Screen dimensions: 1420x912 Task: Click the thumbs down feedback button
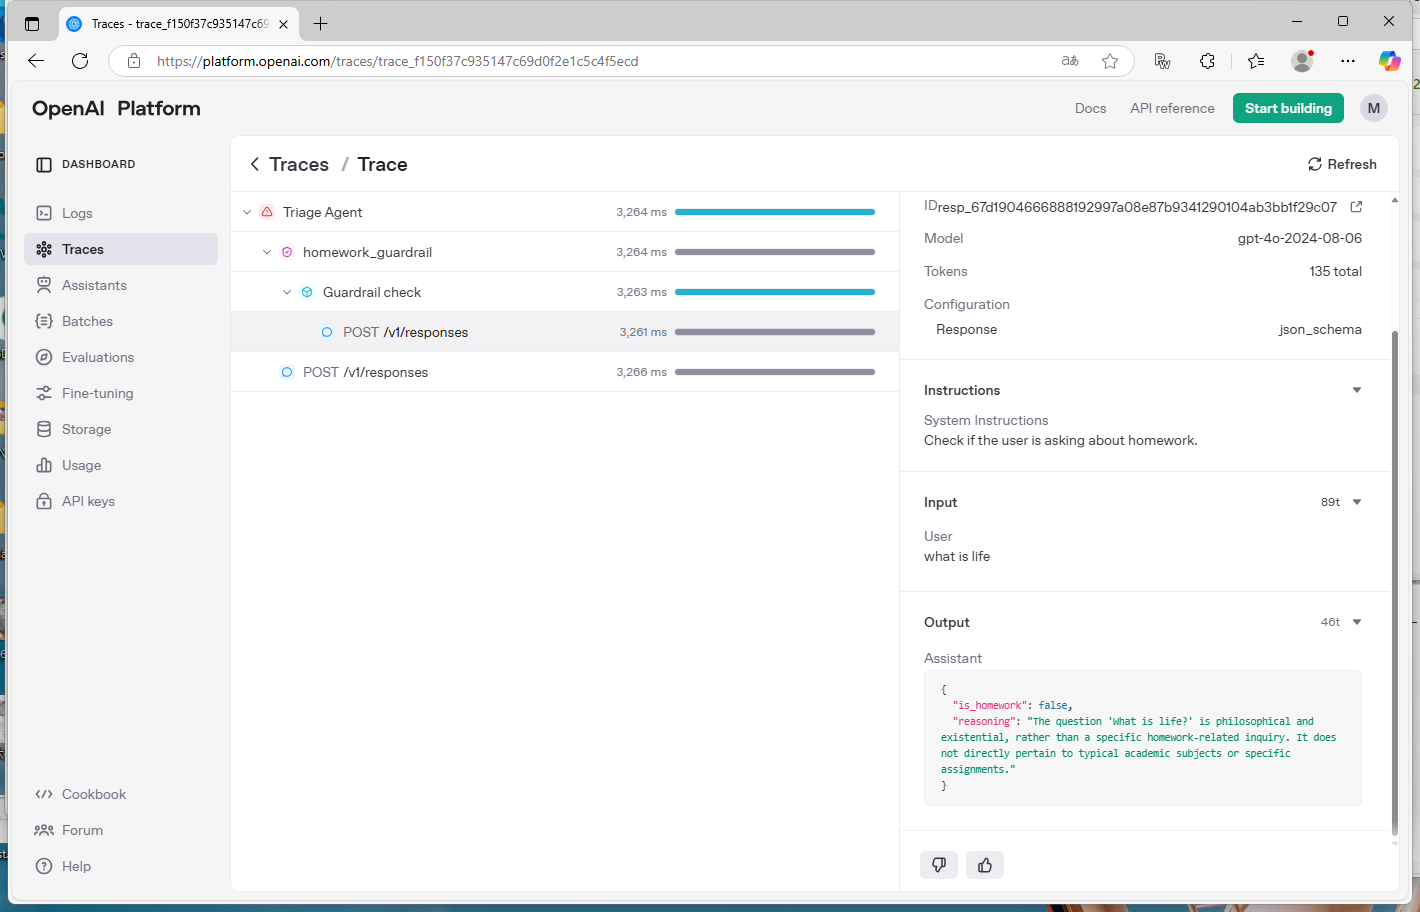click(x=939, y=865)
